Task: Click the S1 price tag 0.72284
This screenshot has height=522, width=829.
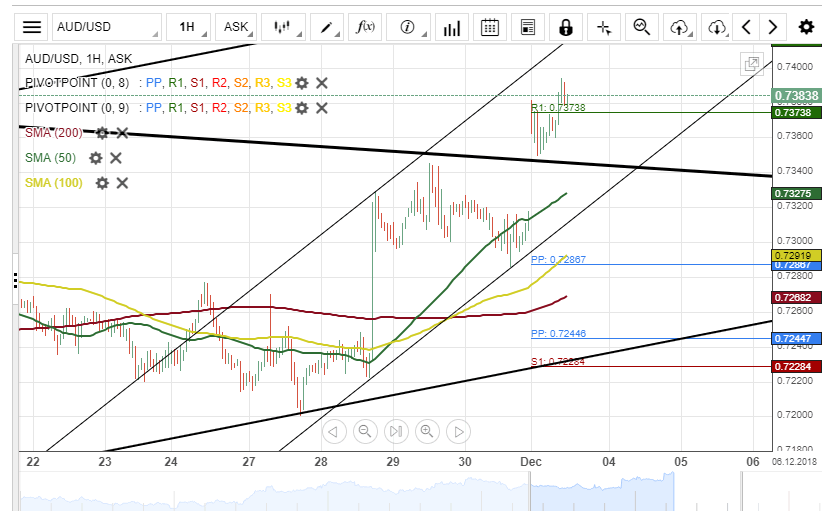Action: 797,367
